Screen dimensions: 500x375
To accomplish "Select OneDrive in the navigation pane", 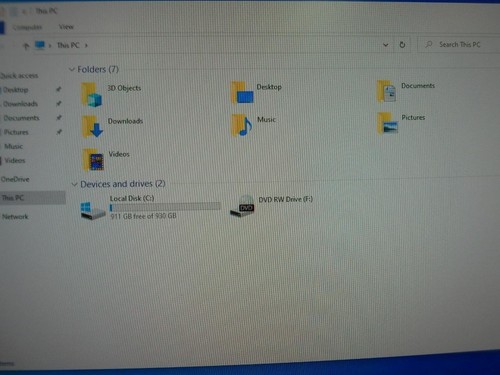I will point(15,179).
